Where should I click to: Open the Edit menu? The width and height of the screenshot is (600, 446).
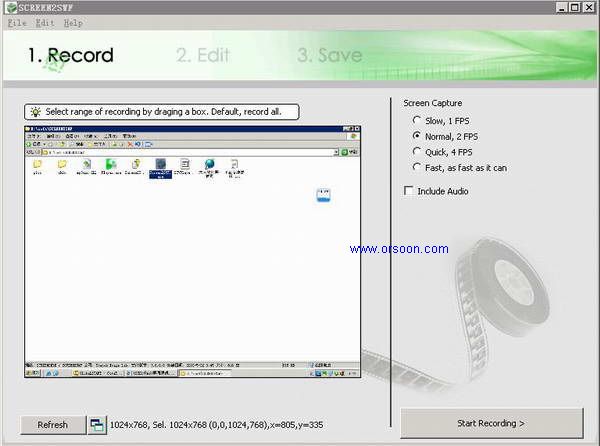point(44,22)
